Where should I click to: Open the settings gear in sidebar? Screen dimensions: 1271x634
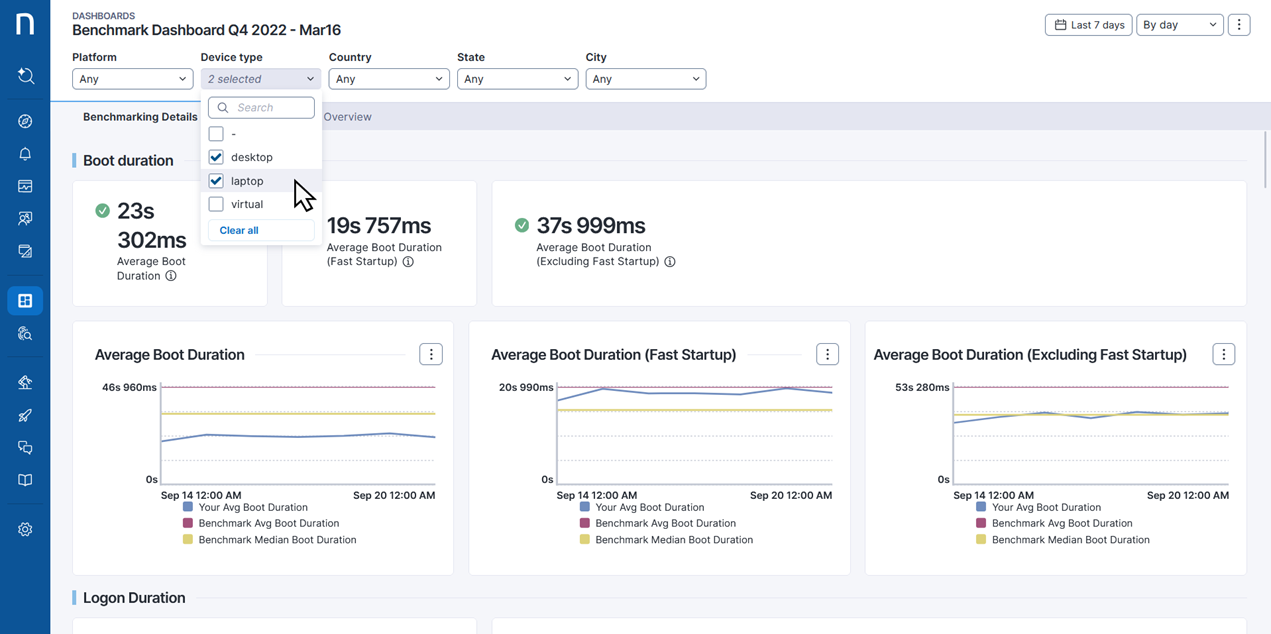(x=25, y=530)
